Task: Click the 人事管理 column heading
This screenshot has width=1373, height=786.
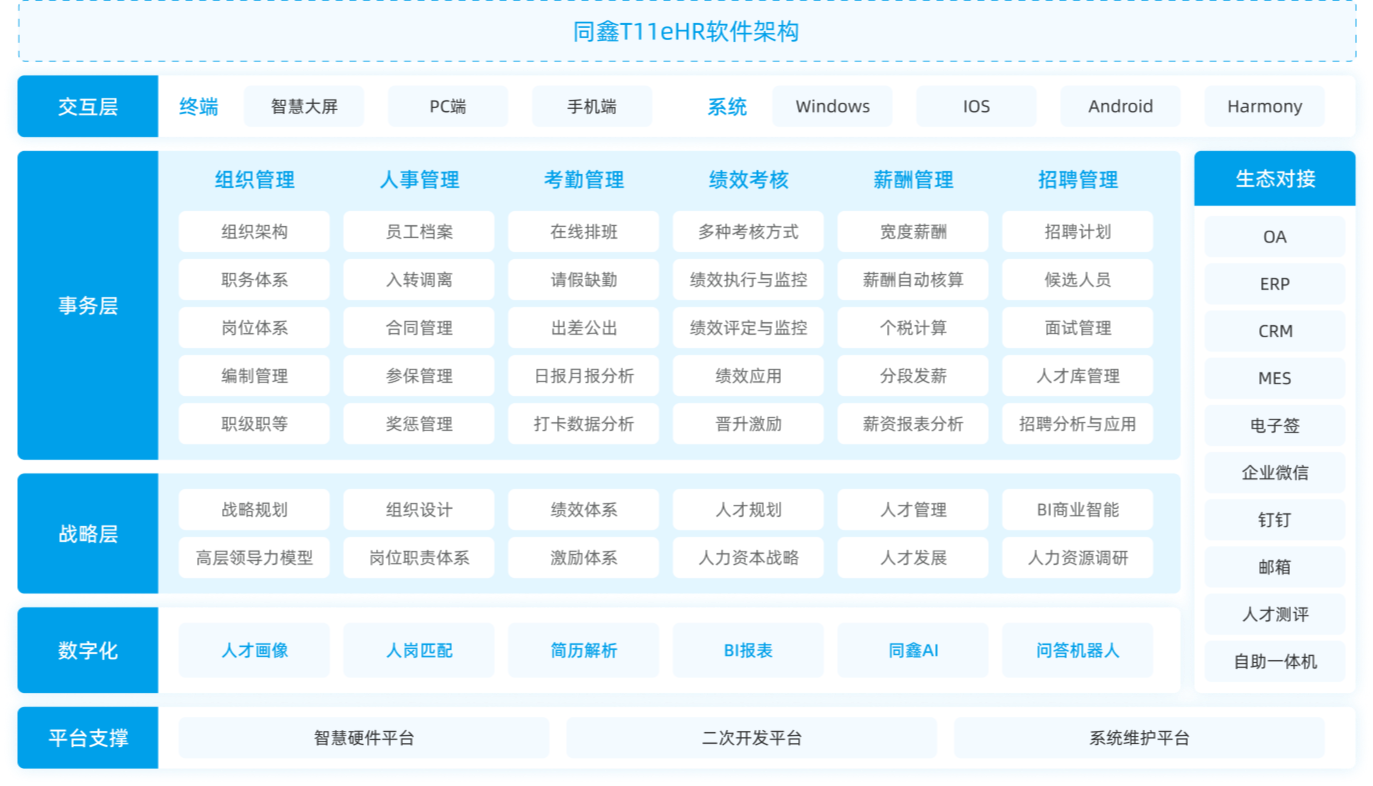Action: click(419, 180)
